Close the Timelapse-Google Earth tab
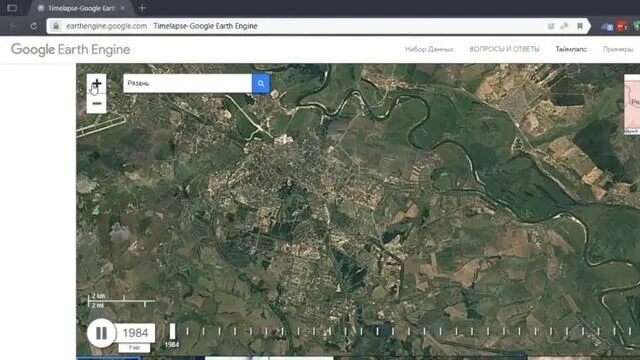Image resolution: width=640 pixels, height=360 pixels. (x=123, y=8)
